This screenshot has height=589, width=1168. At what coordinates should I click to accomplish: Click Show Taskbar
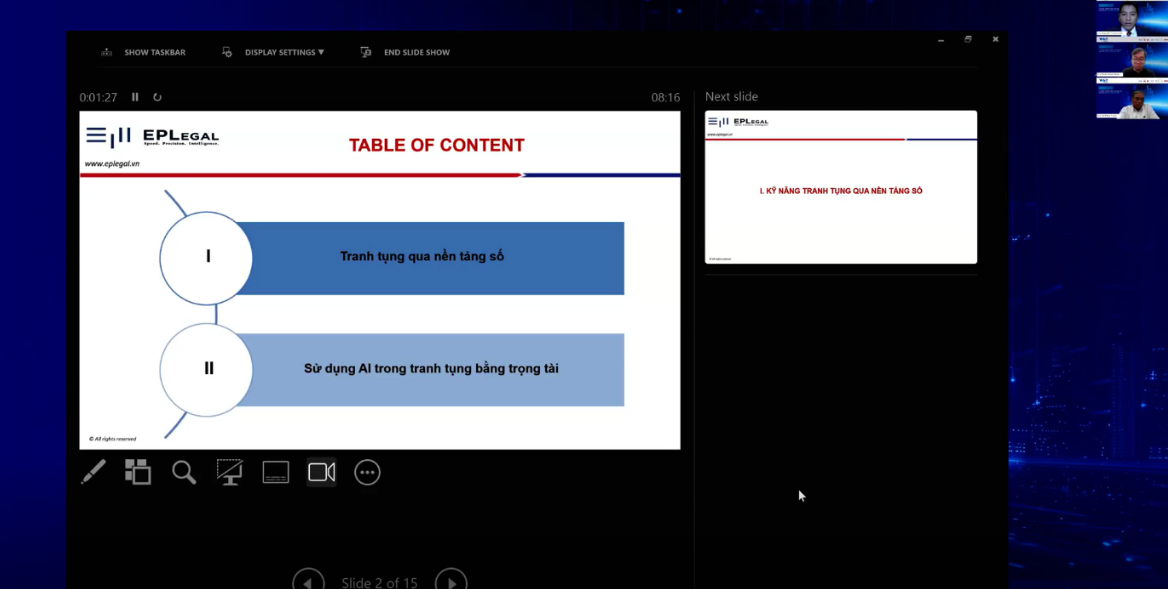coord(144,52)
